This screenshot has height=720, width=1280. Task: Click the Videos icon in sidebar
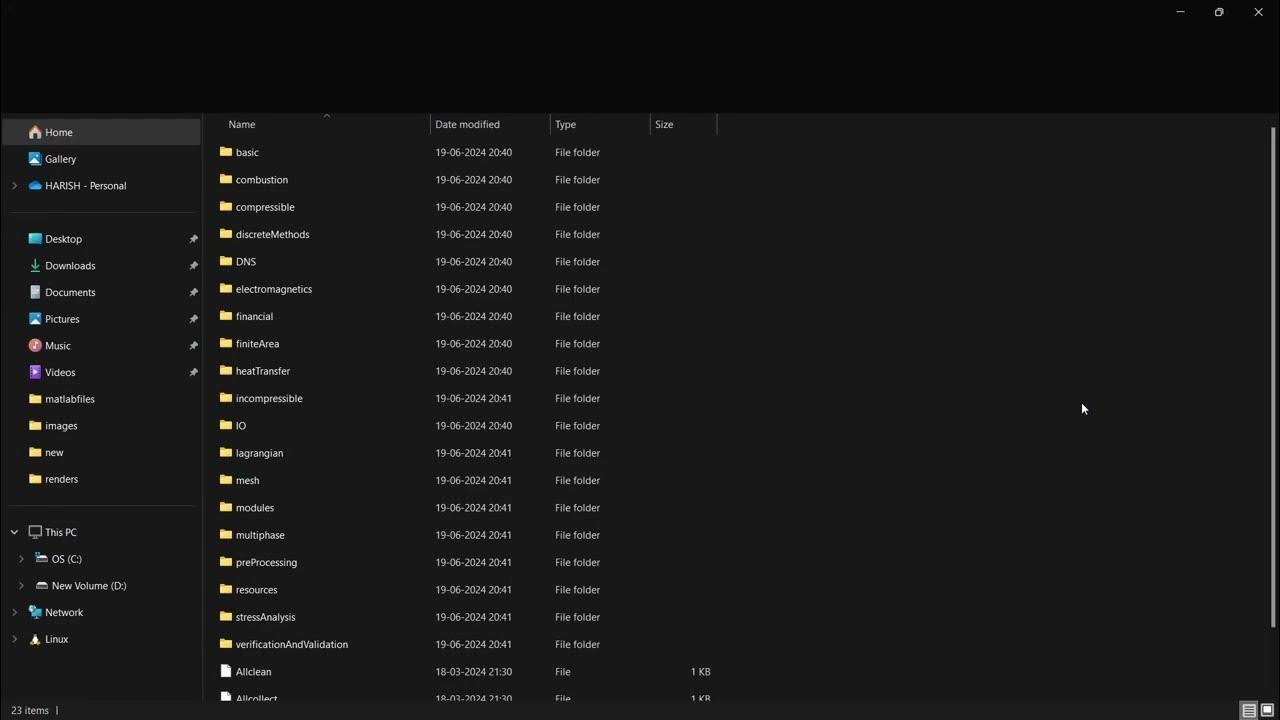[35, 372]
